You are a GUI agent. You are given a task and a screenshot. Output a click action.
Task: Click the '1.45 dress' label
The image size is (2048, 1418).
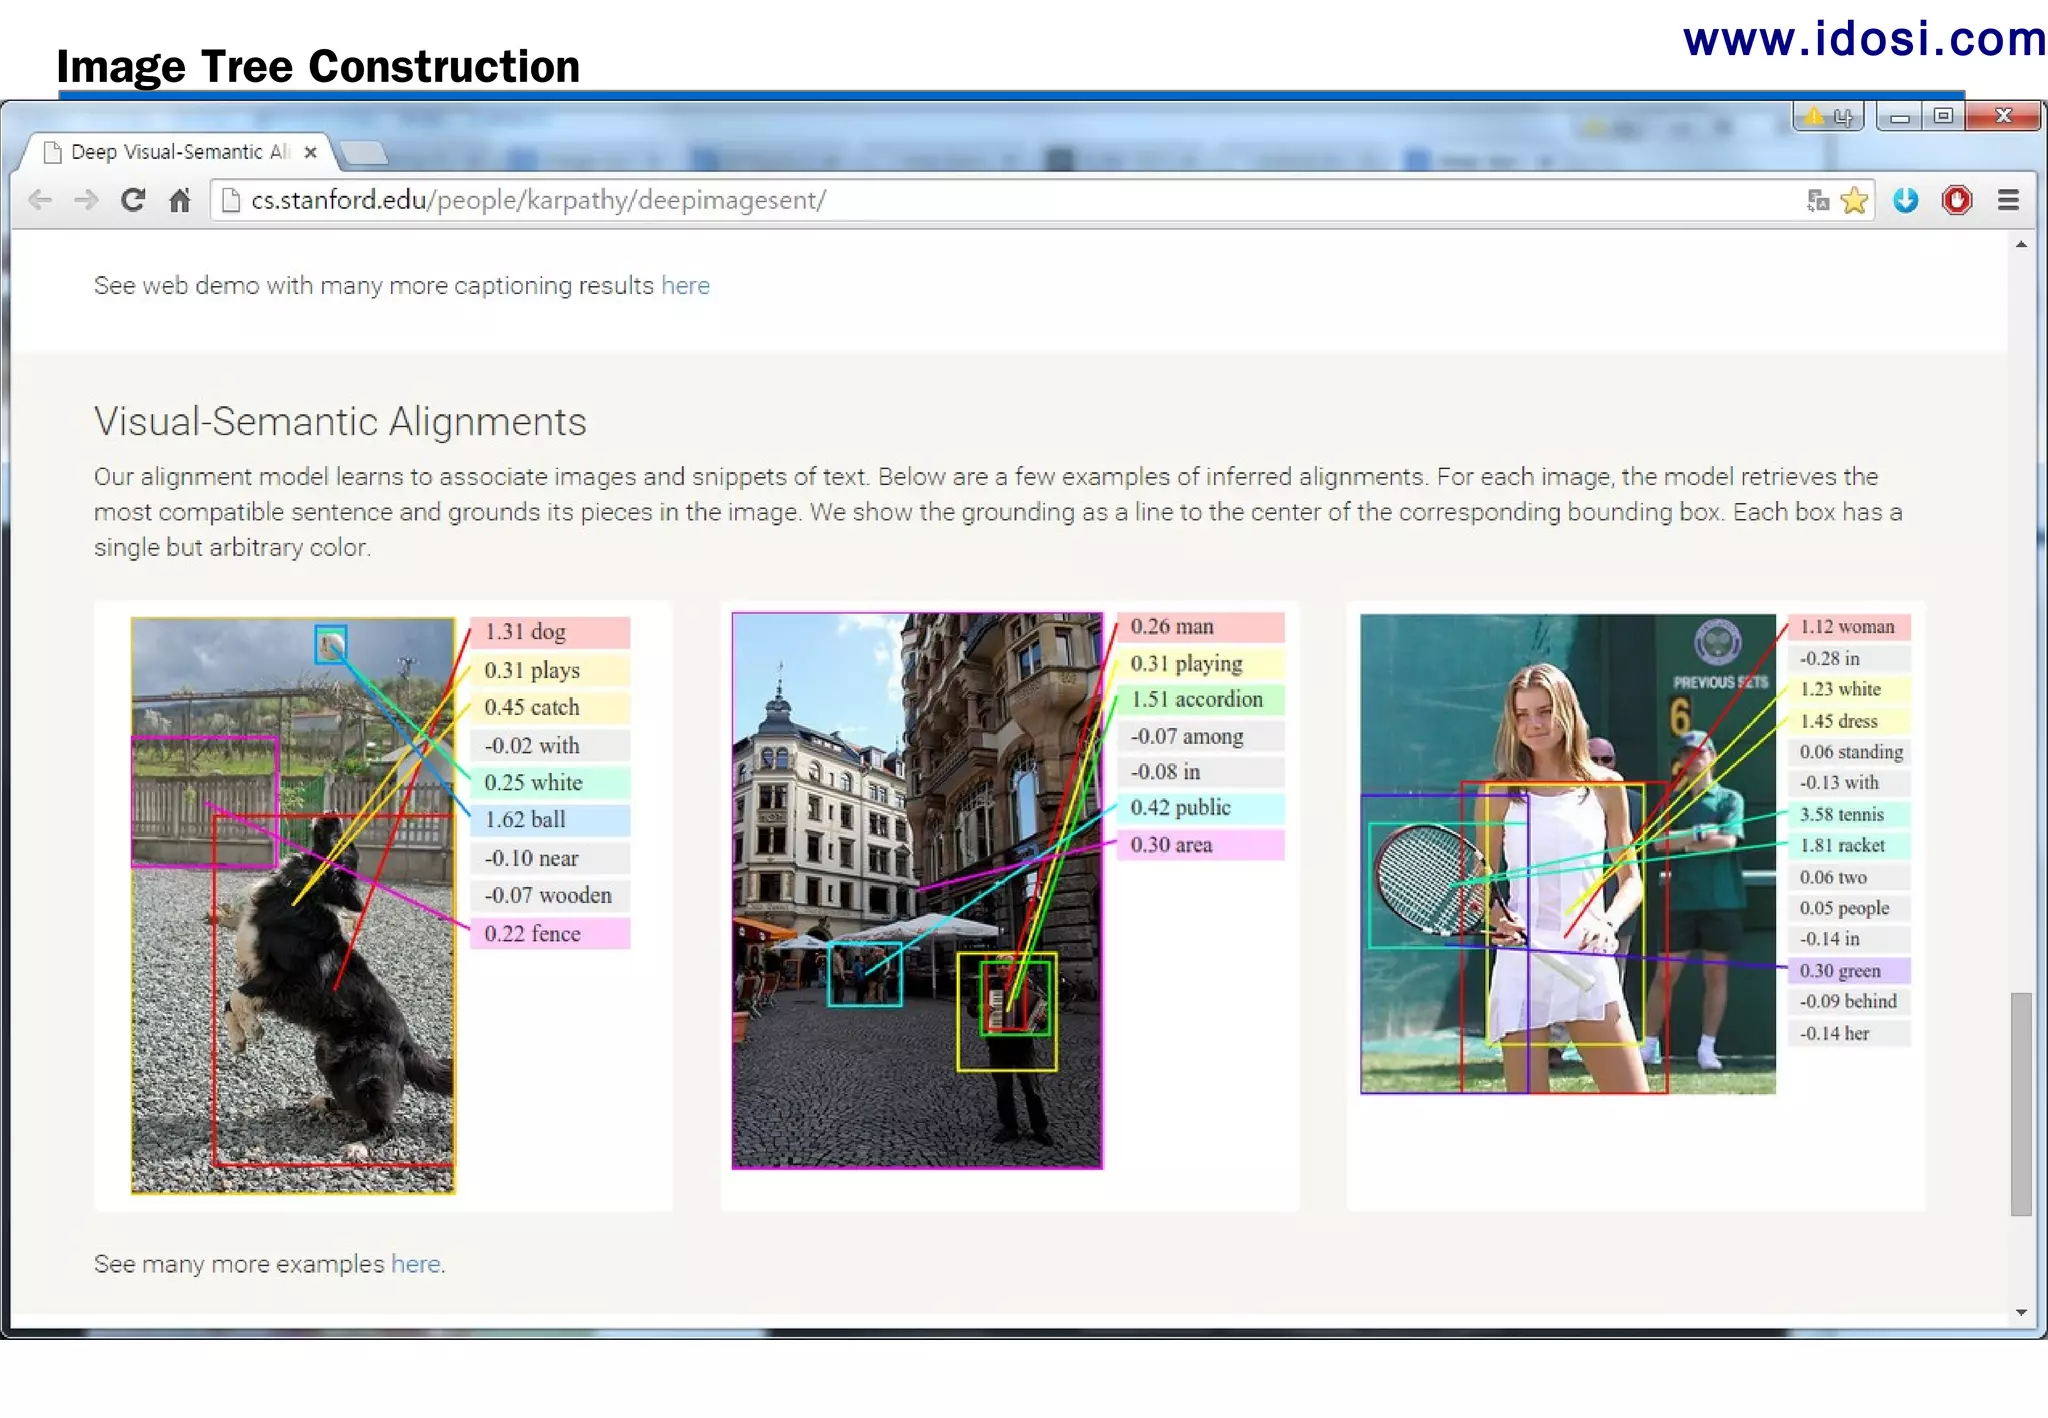pos(1849,721)
